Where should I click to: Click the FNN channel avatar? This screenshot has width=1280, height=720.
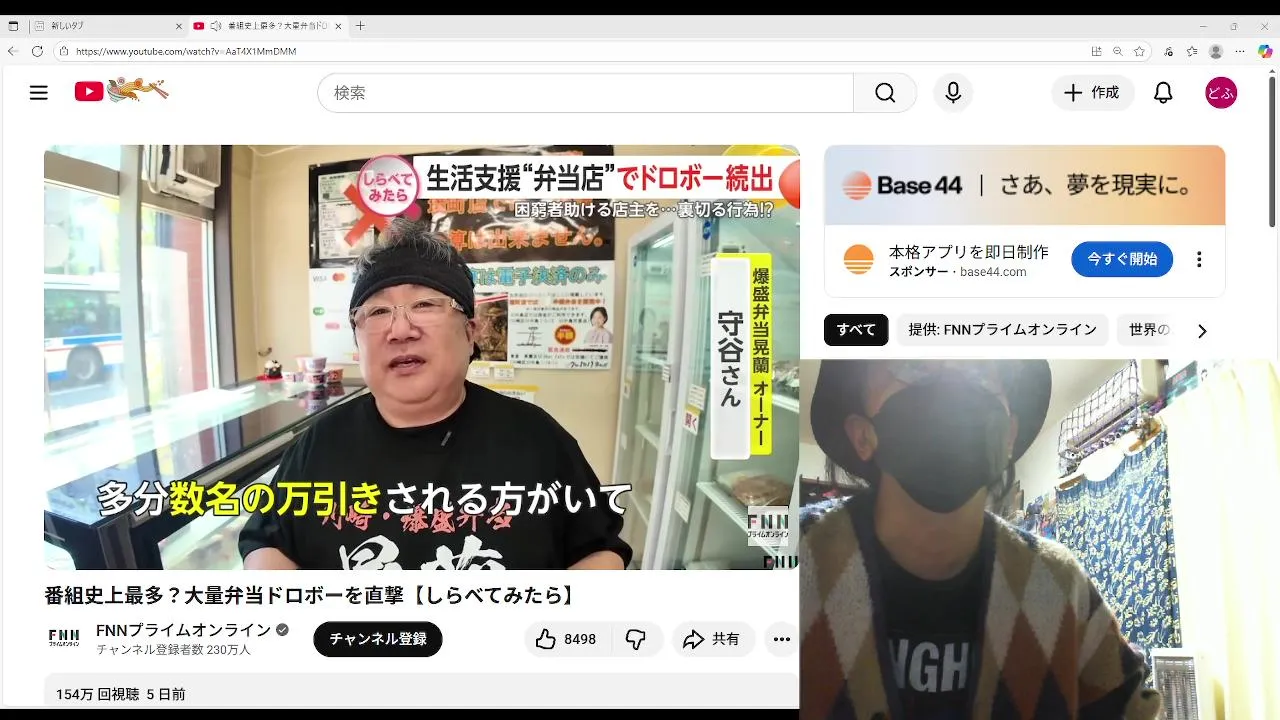pos(64,638)
